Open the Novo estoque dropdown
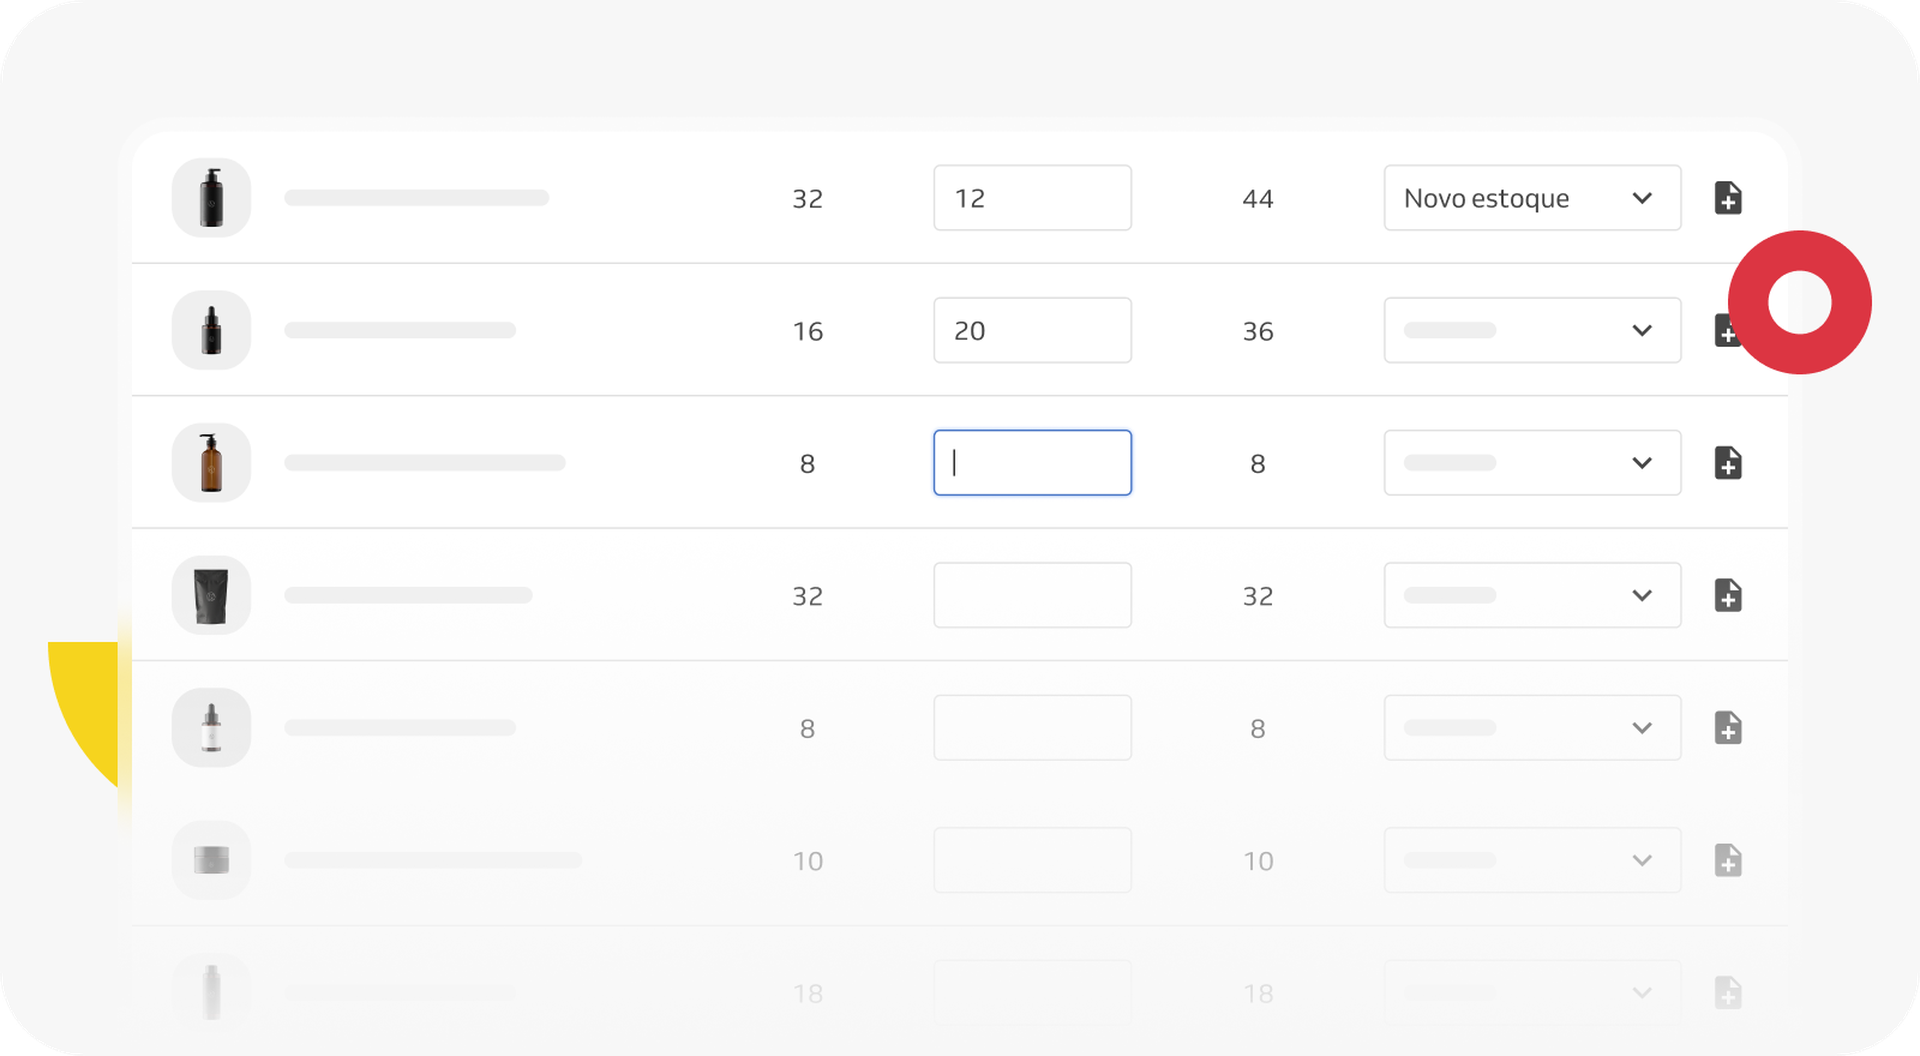The image size is (1920, 1056). tap(1532, 198)
